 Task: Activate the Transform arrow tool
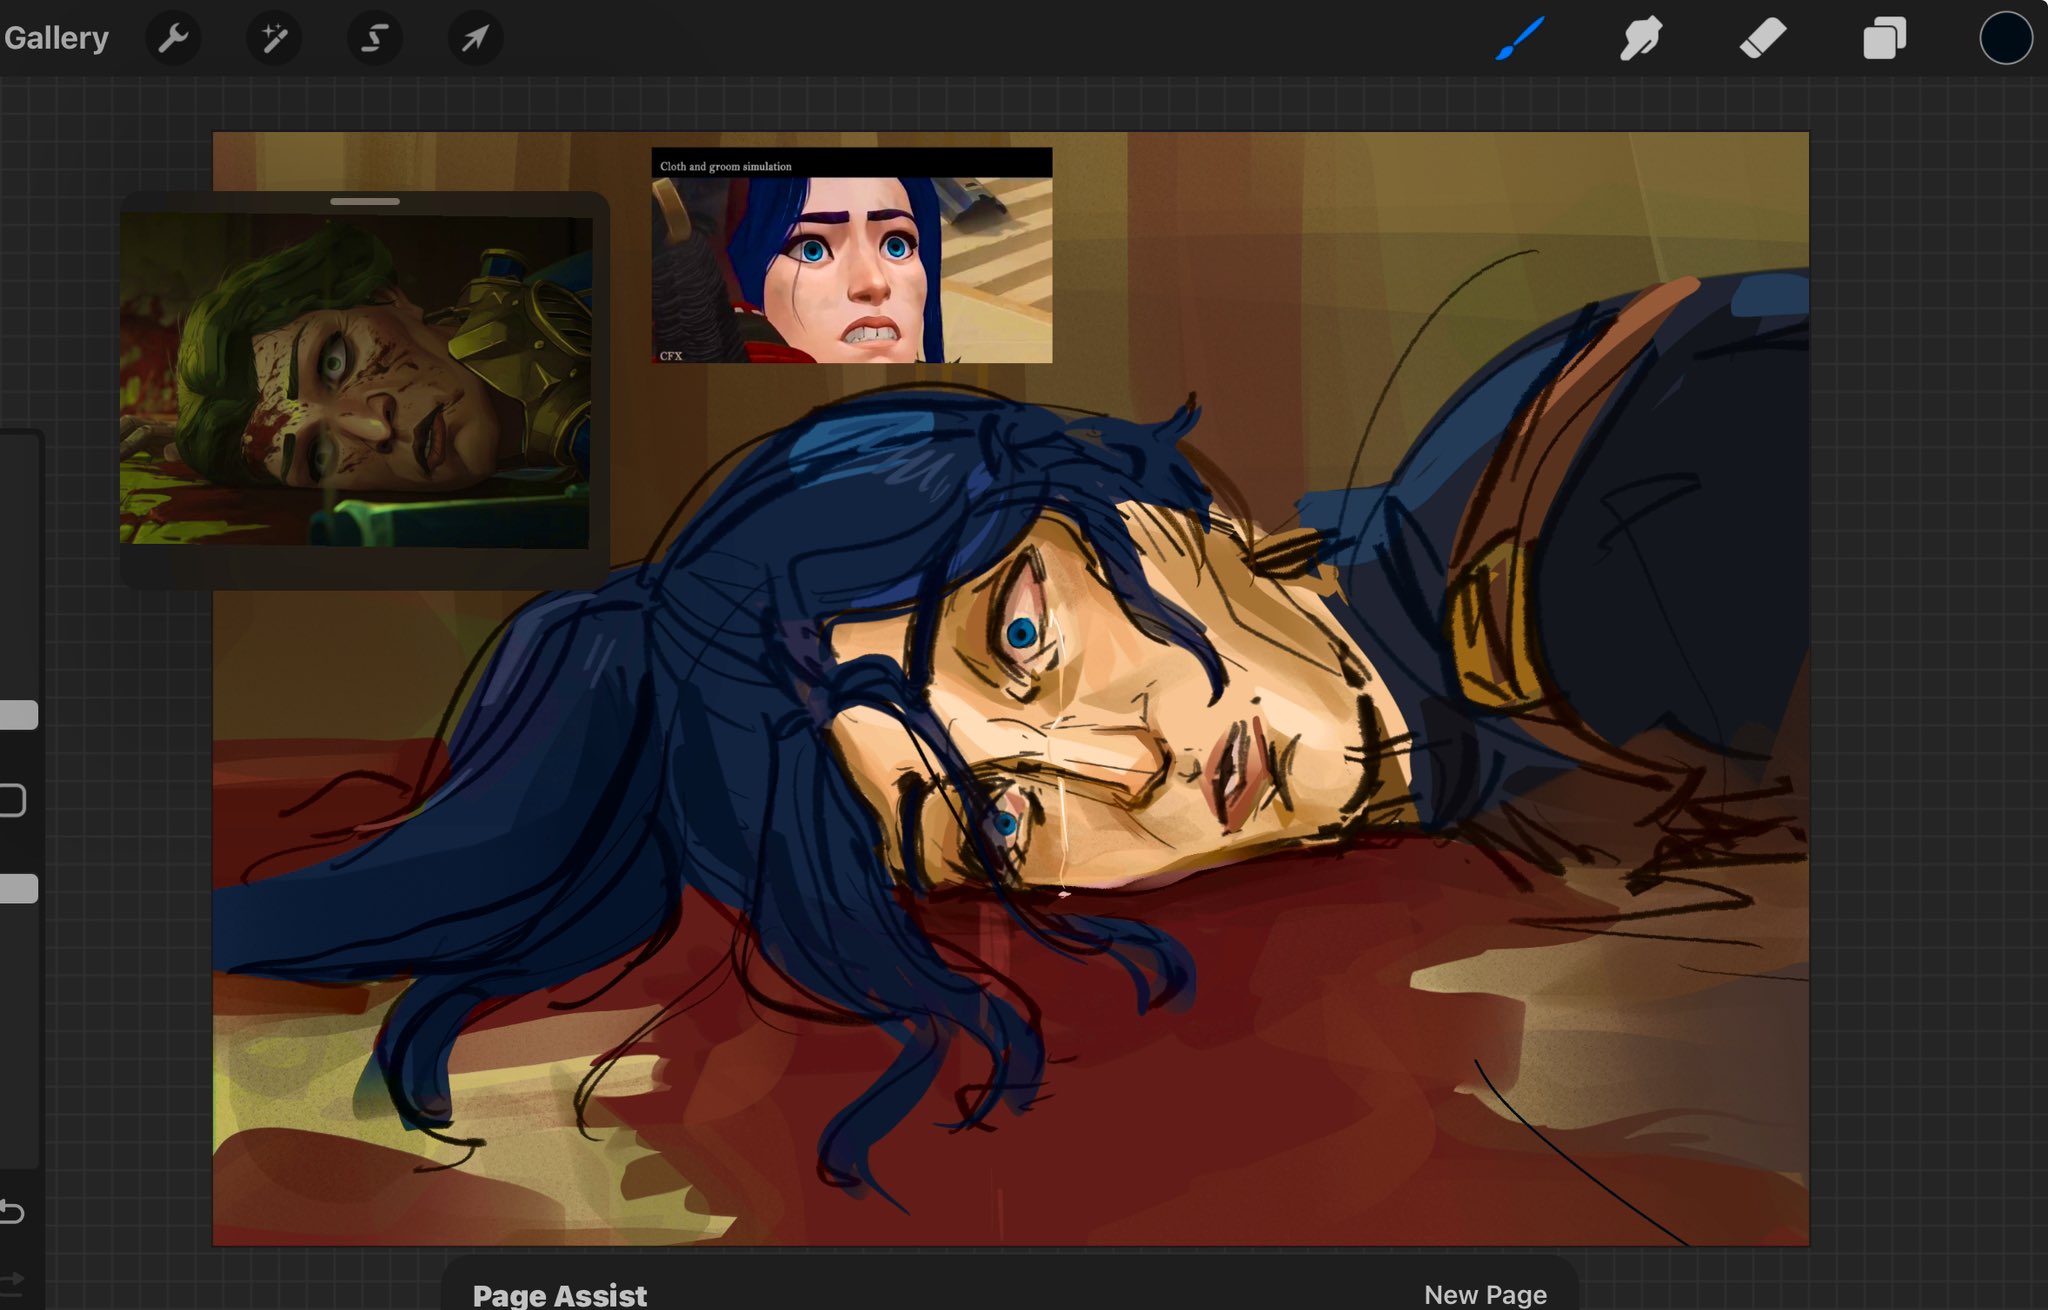pos(475,38)
